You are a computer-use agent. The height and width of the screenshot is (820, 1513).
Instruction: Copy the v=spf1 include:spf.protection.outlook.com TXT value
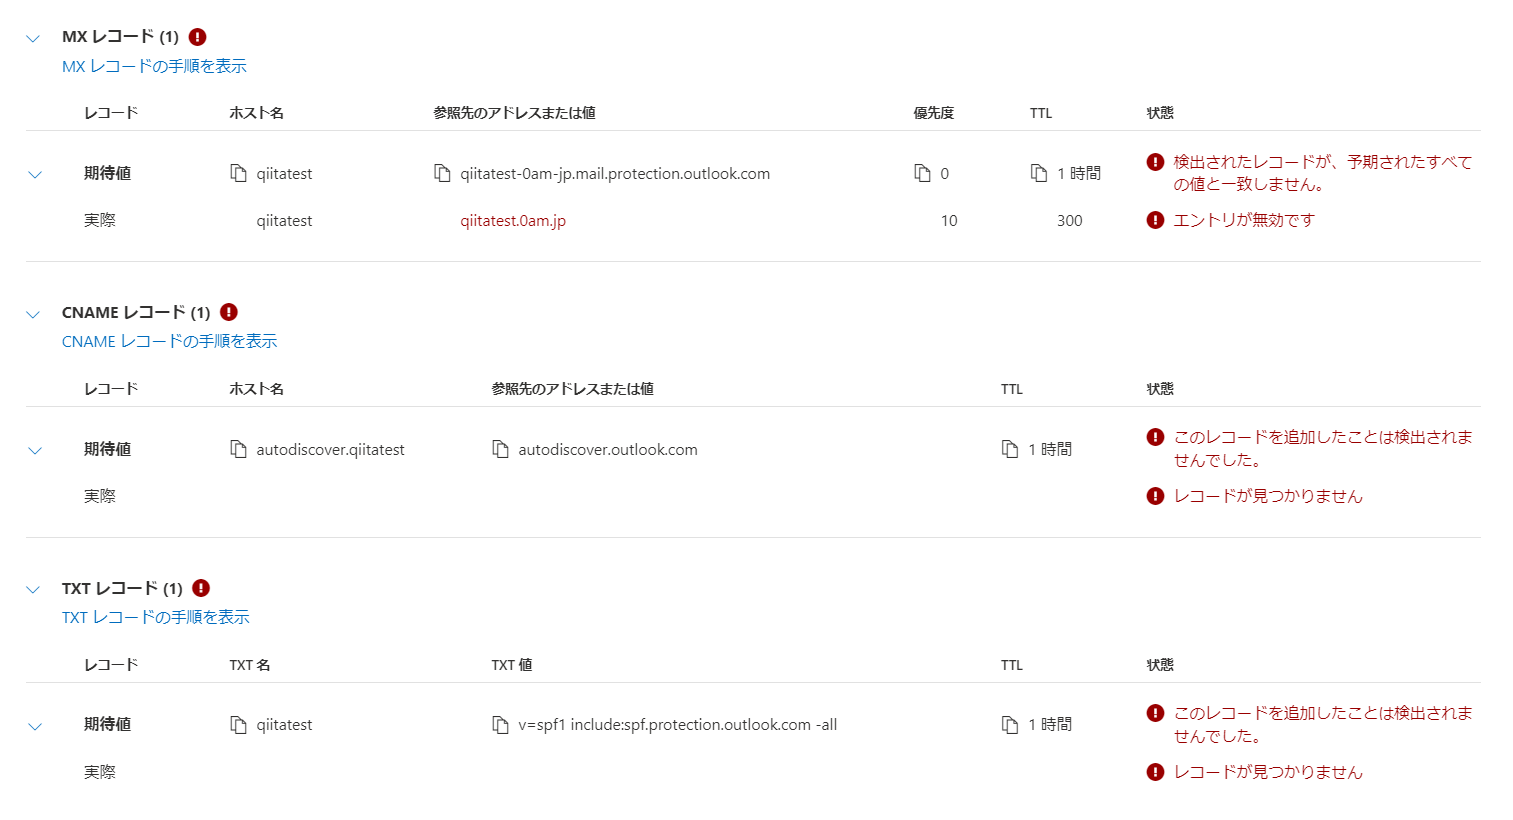click(500, 724)
